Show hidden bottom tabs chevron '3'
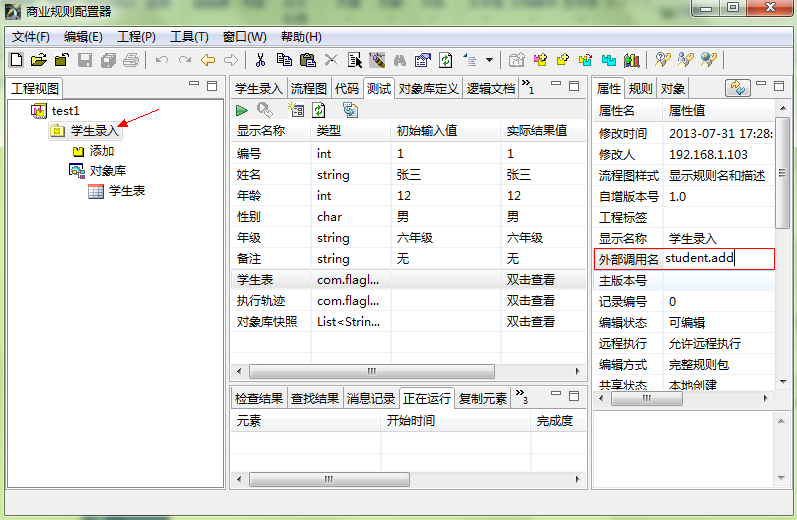The image size is (797, 520). tap(522, 396)
